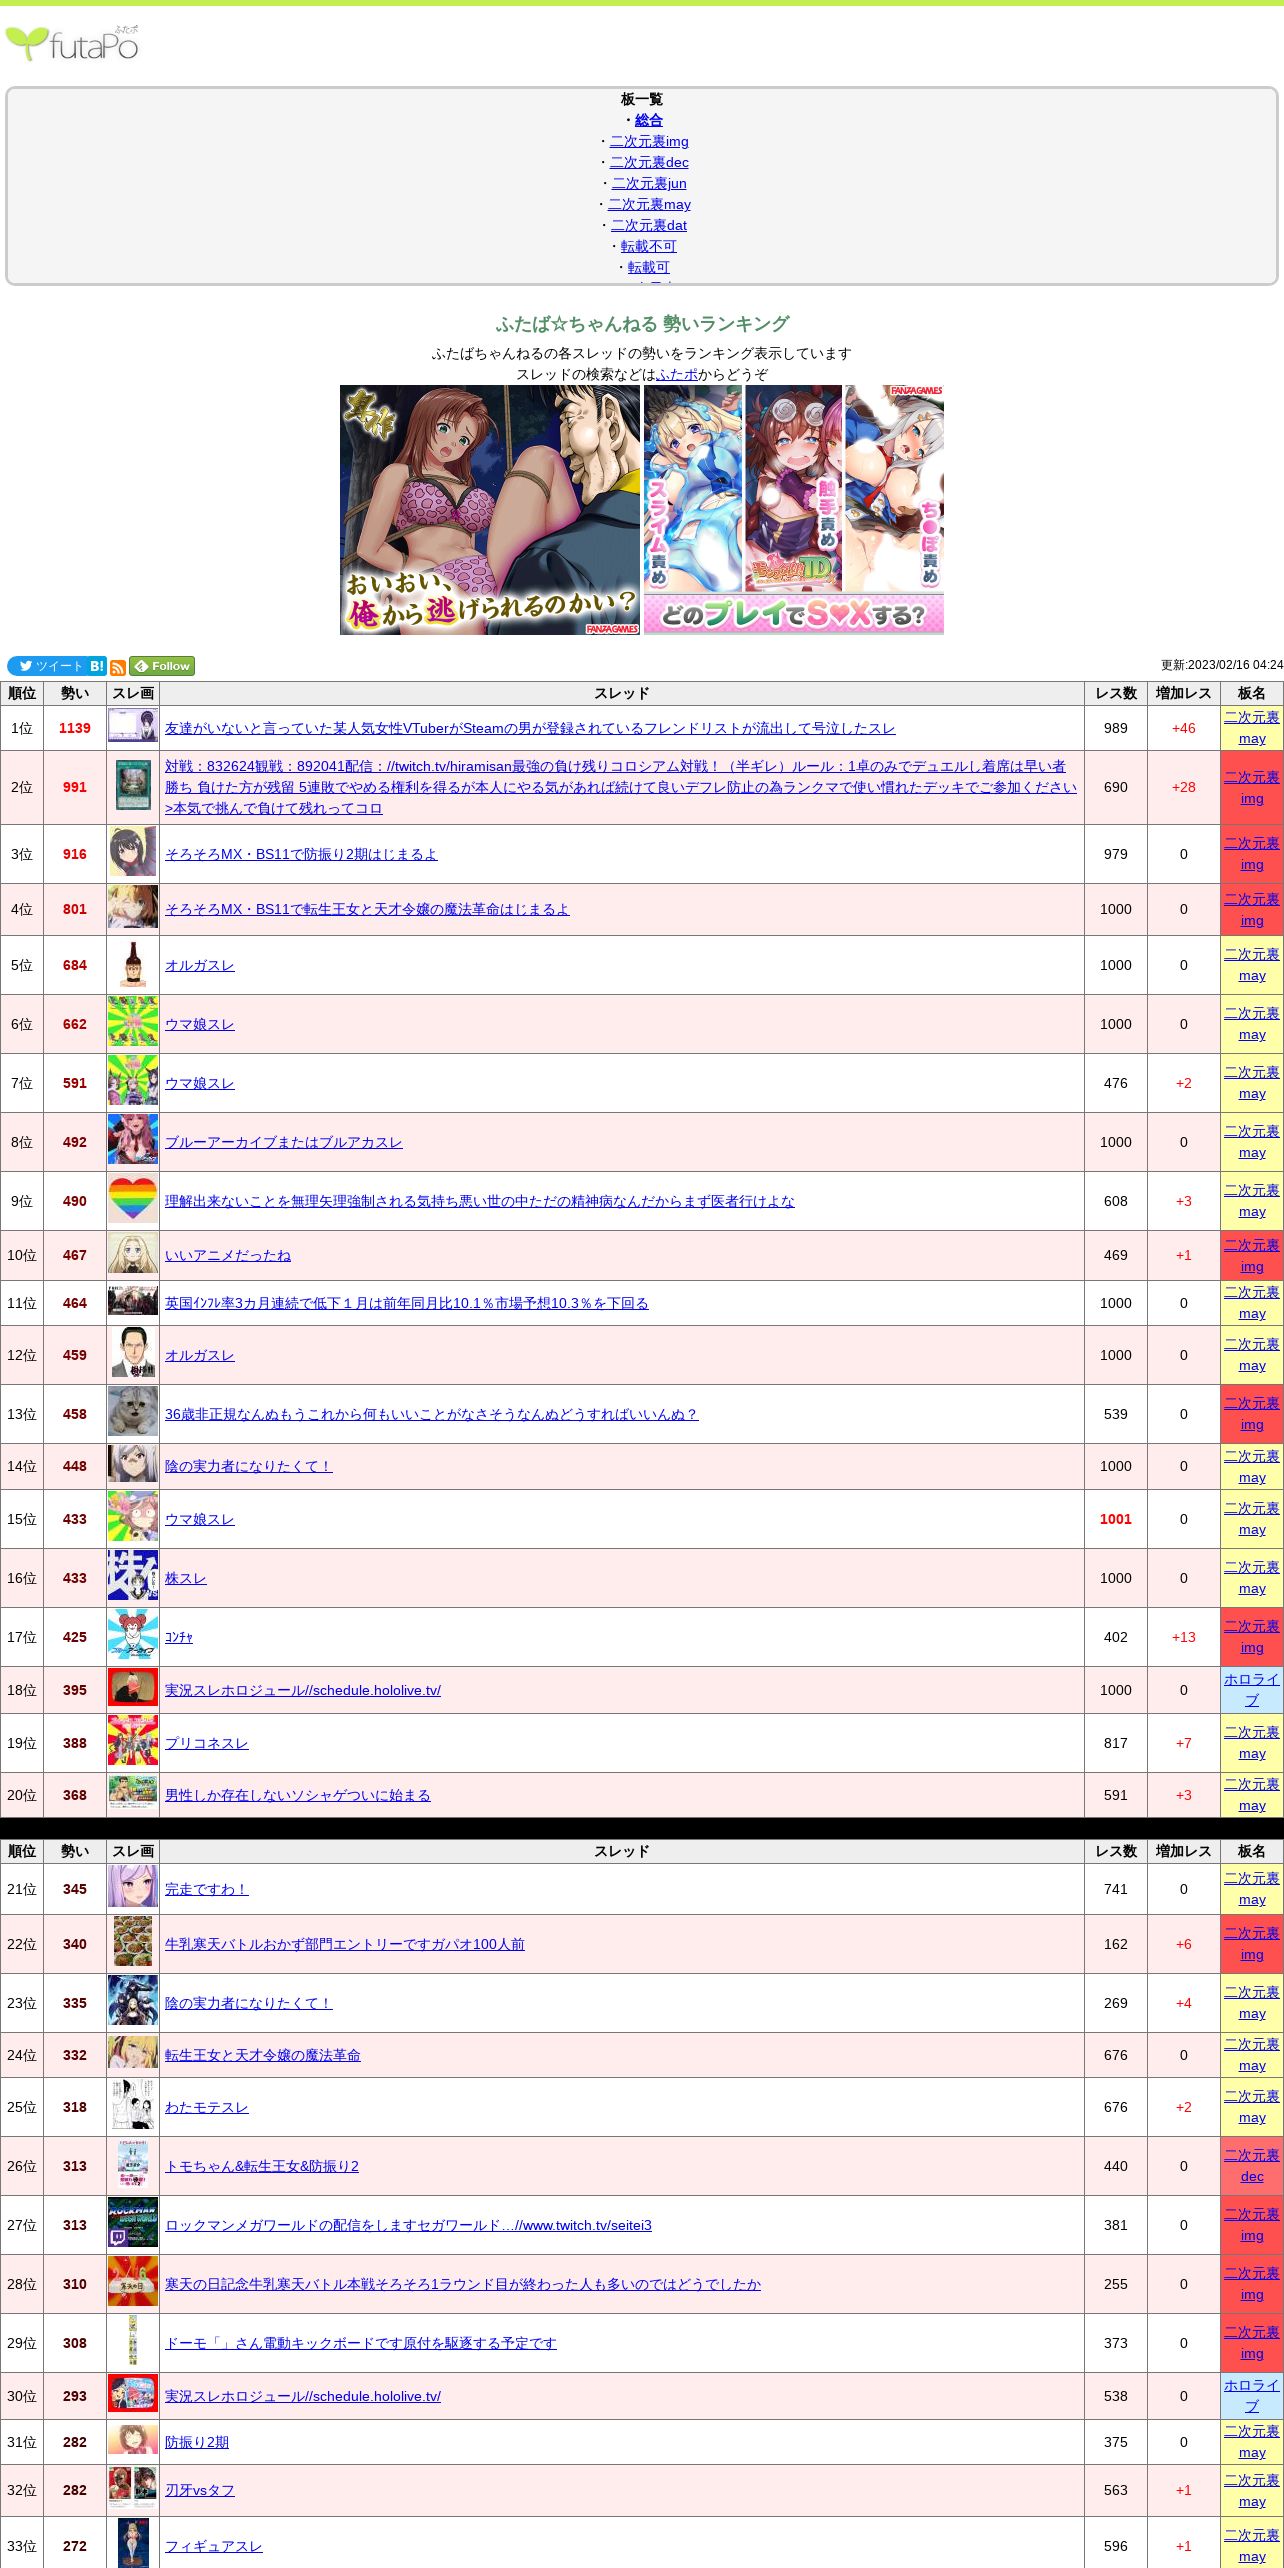Image resolution: width=1284 pixels, height=2568 pixels.
Task: Click the 更新:2023/02/16 04:24 timestamp
Action: click(x=1222, y=665)
